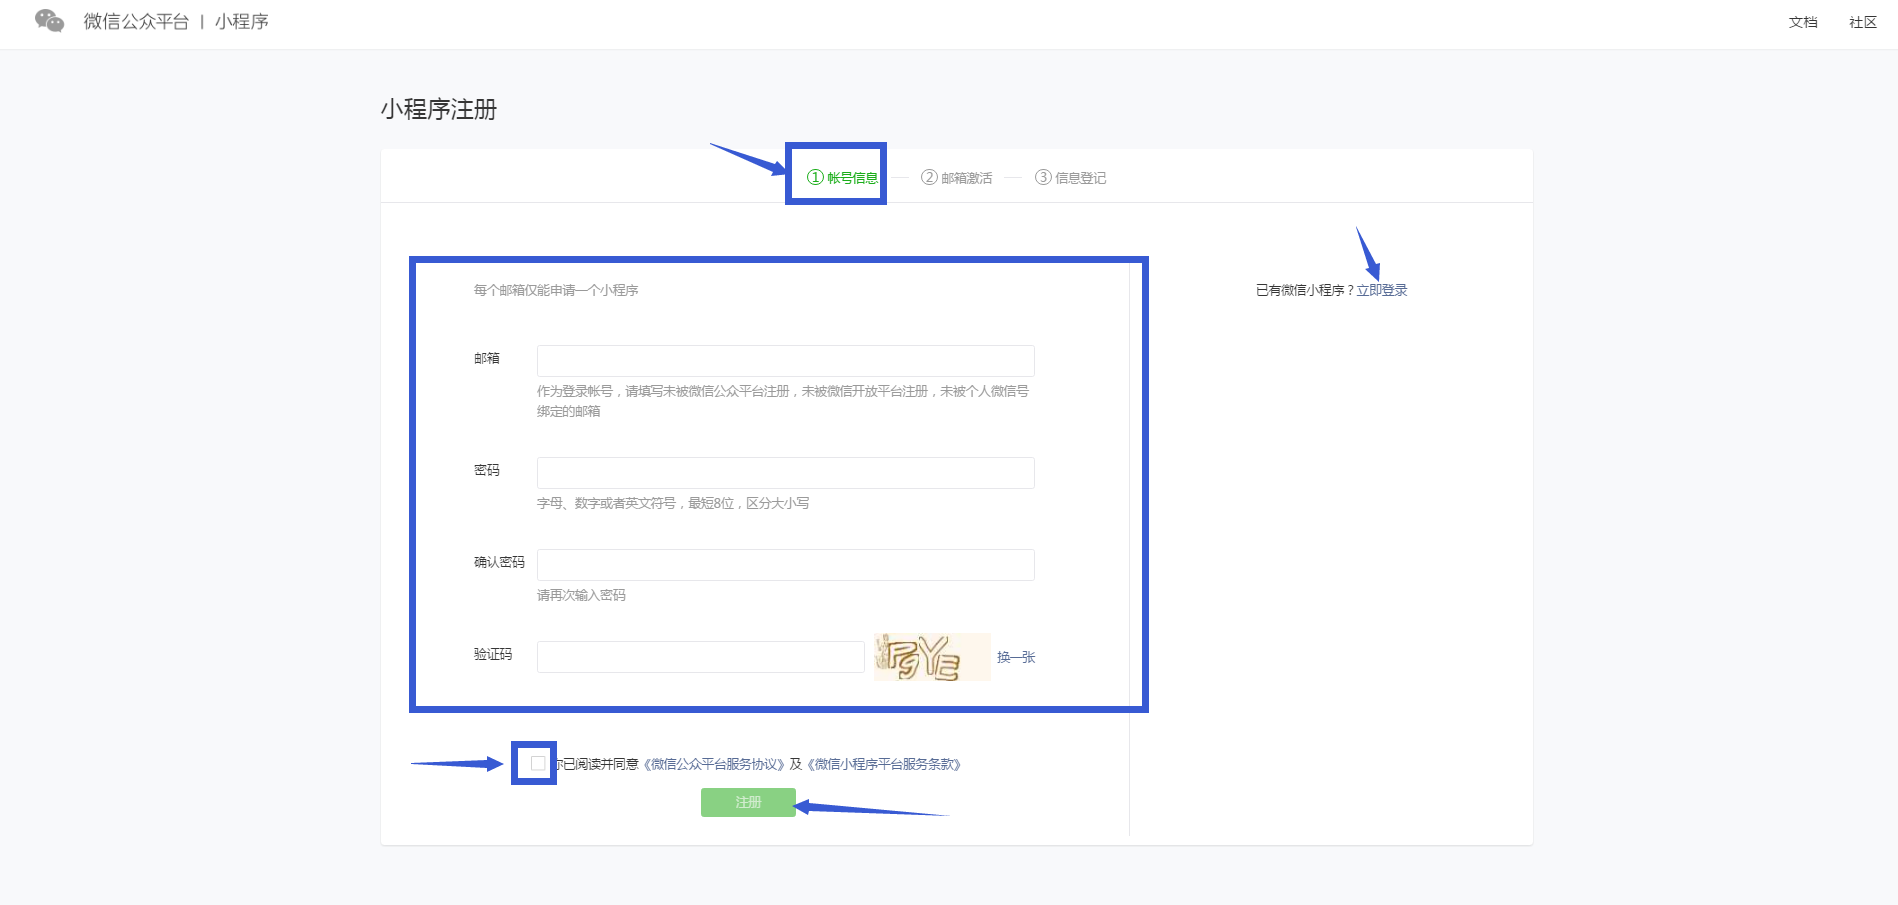Check the service agreement checkbox

(534, 763)
